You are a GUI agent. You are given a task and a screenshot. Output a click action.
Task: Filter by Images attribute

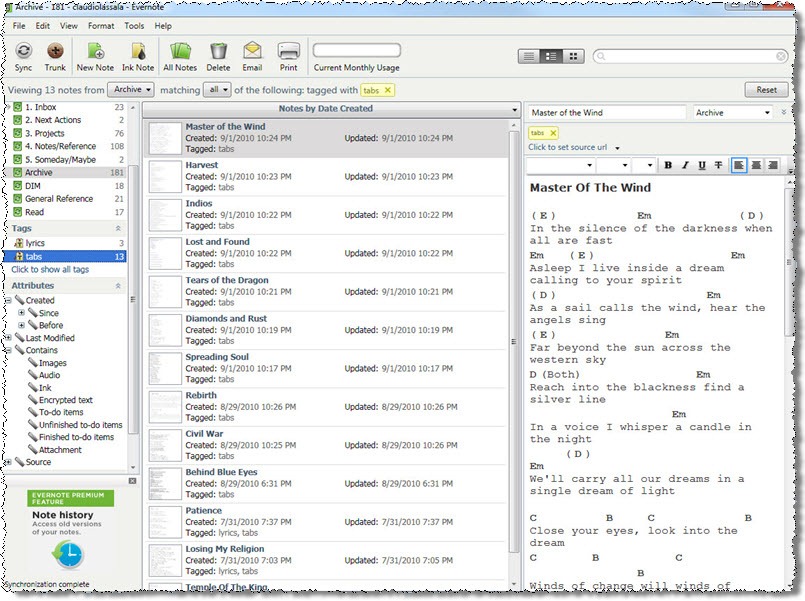click(x=53, y=363)
